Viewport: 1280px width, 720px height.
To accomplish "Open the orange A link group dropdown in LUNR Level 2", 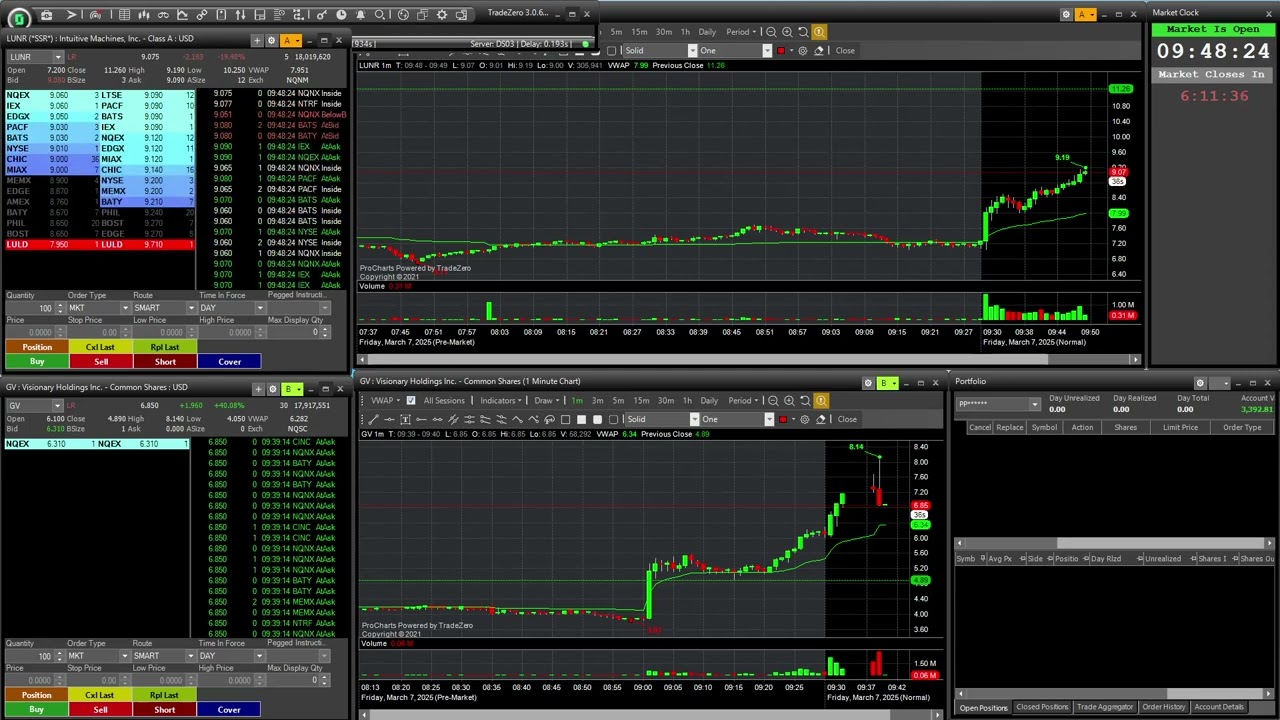I will coord(290,40).
